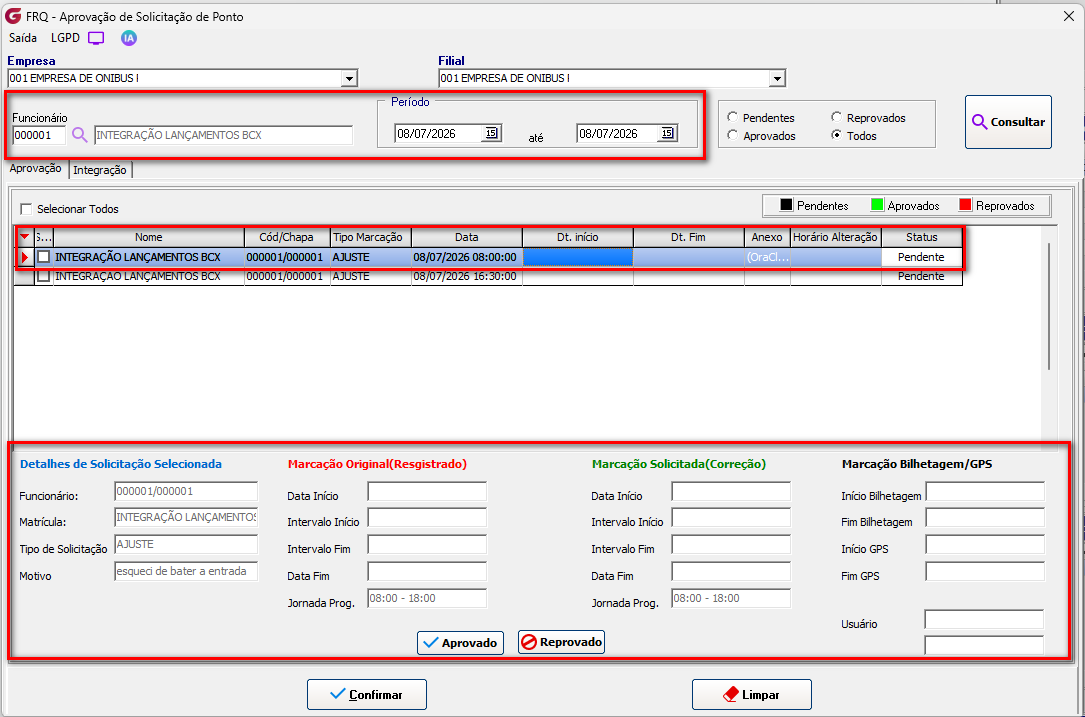Image resolution: width=1085 pixels, height=717 pixels.
Task: Click the 08/07/2026 08:00:00 date cell
Action: click(467, 257)
